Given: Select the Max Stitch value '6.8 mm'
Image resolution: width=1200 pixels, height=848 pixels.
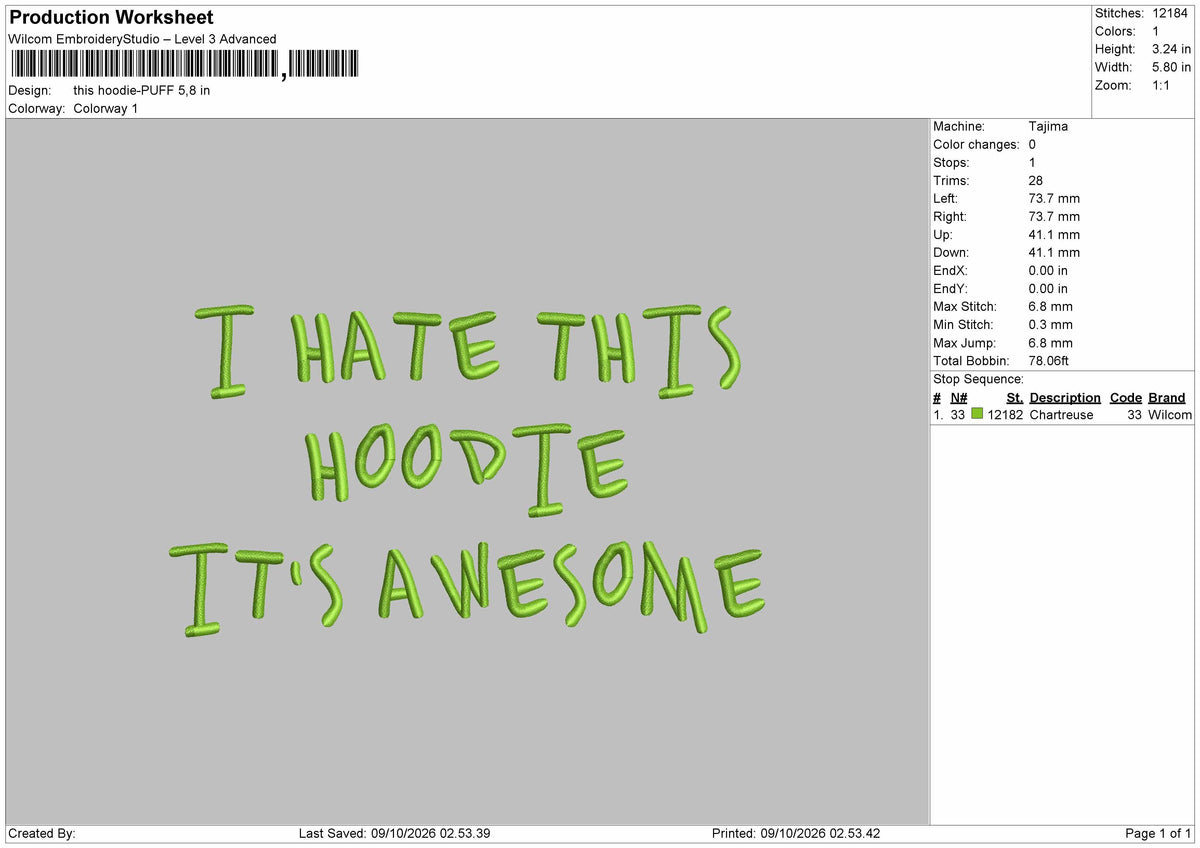Looking at the screenshot, I should coord(1050,306).
